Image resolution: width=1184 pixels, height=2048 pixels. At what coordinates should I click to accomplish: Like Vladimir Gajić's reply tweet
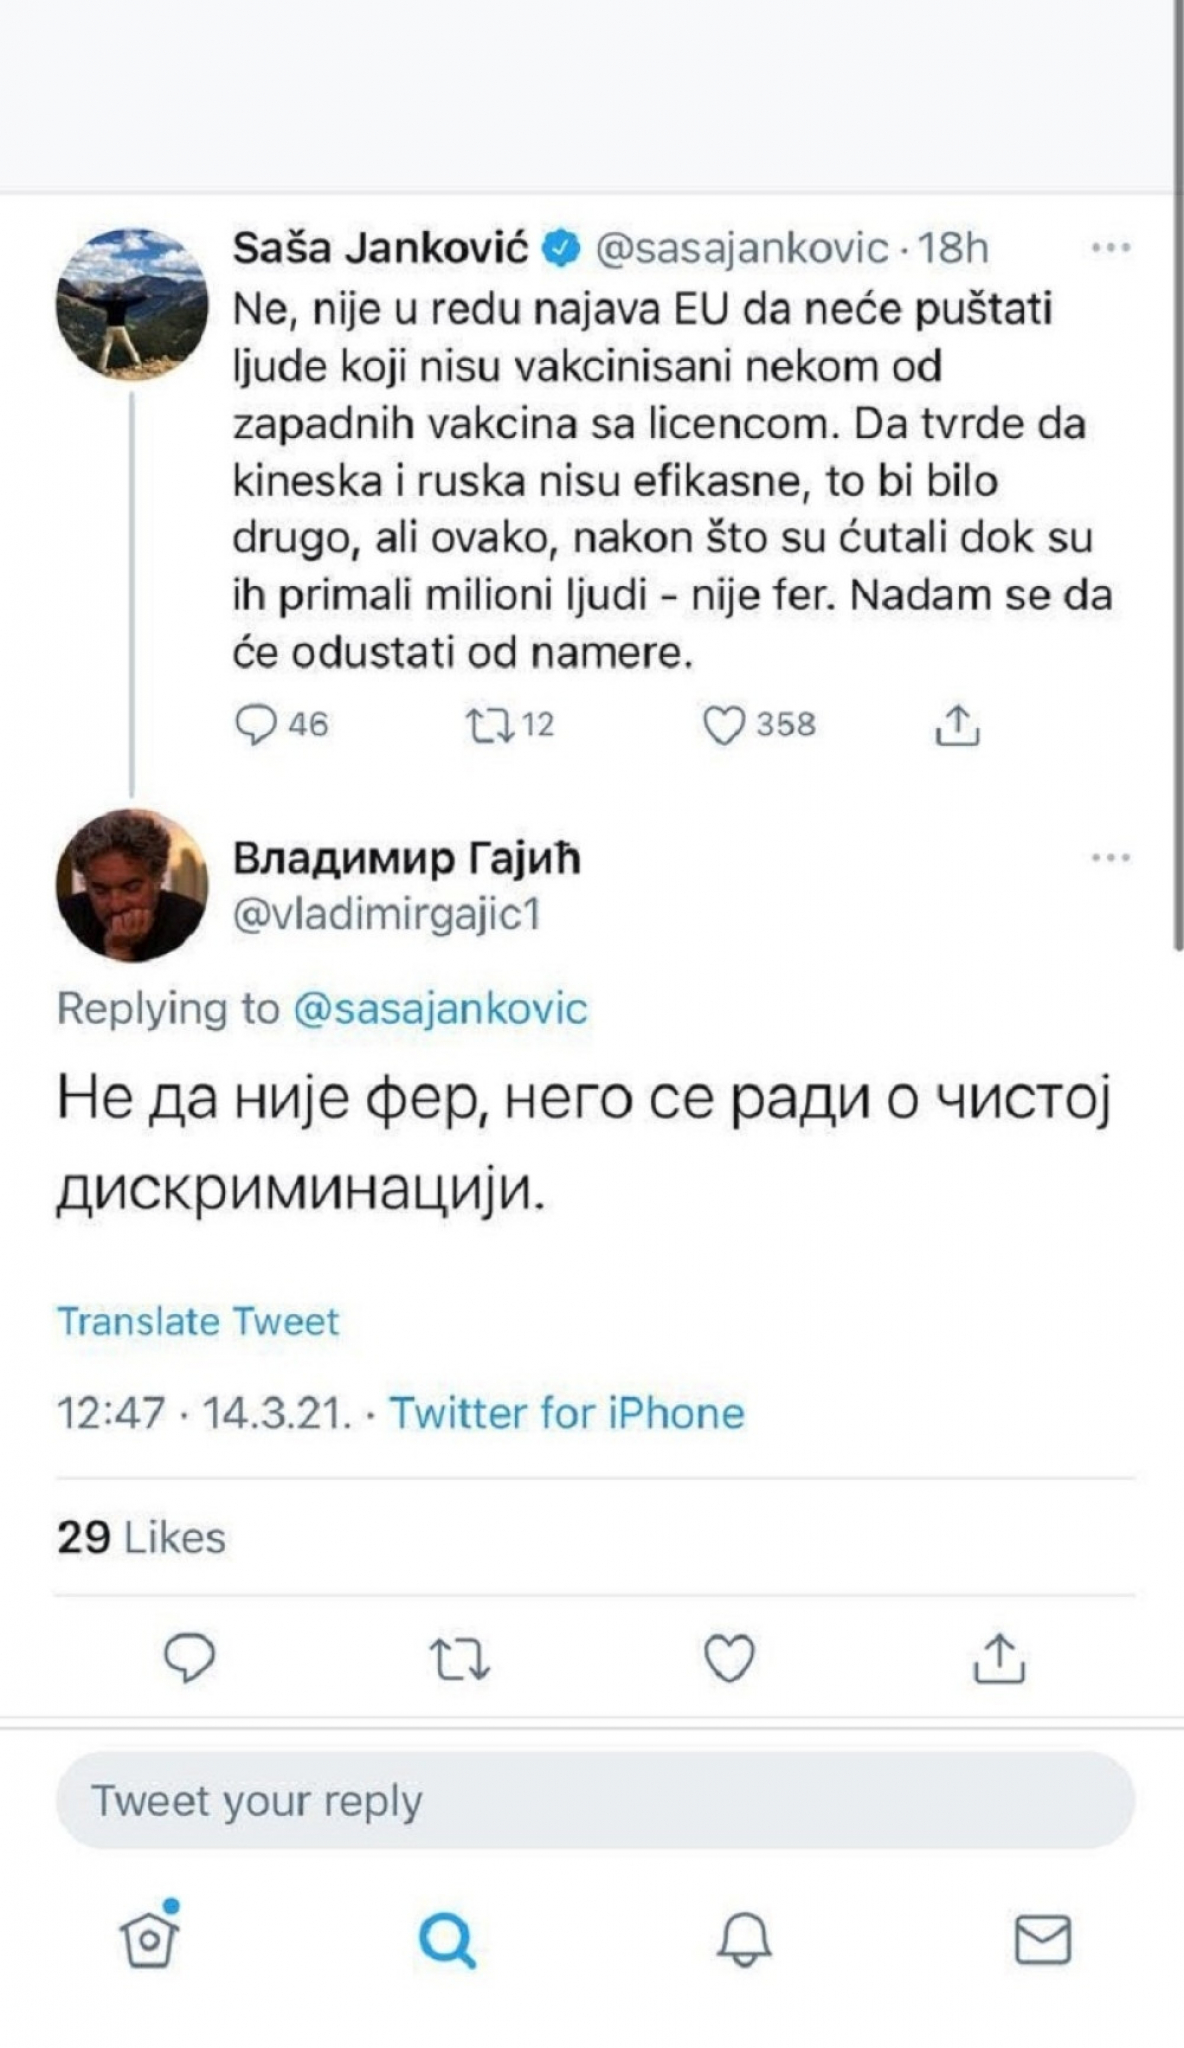[729, 1658]
